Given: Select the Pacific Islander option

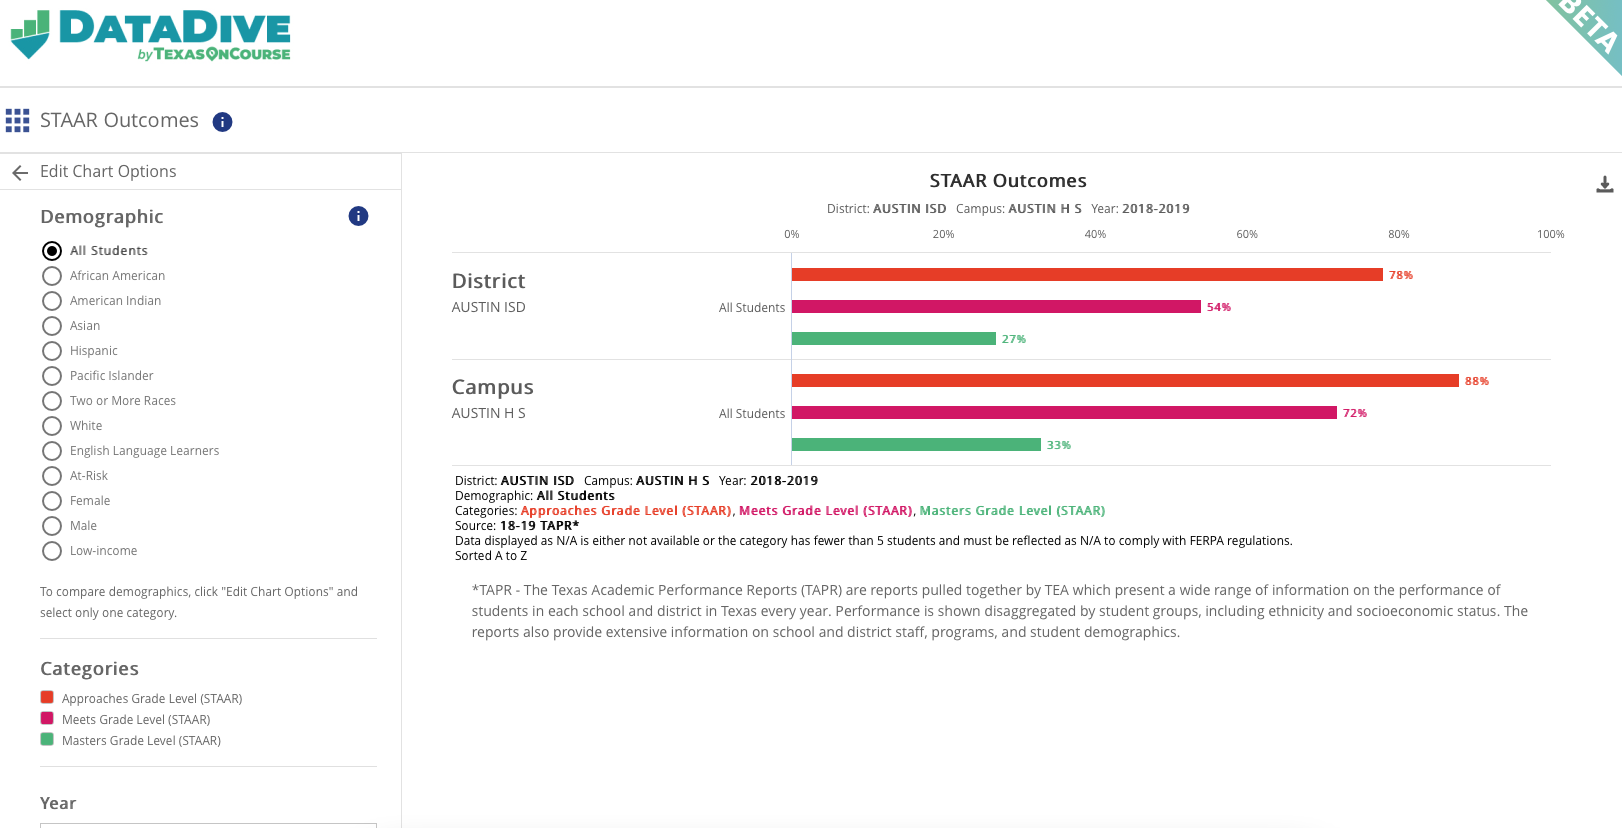Looking at the screenshot, I should tap(52, 376).
